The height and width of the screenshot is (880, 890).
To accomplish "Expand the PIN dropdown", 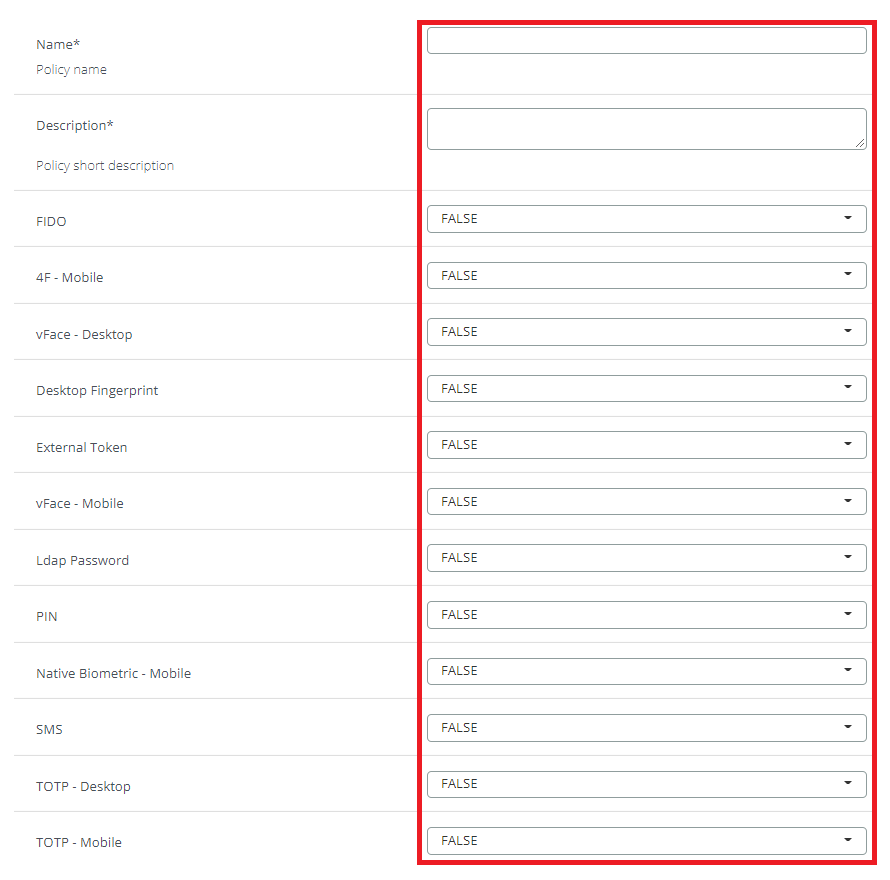I will tap(646, 615).
